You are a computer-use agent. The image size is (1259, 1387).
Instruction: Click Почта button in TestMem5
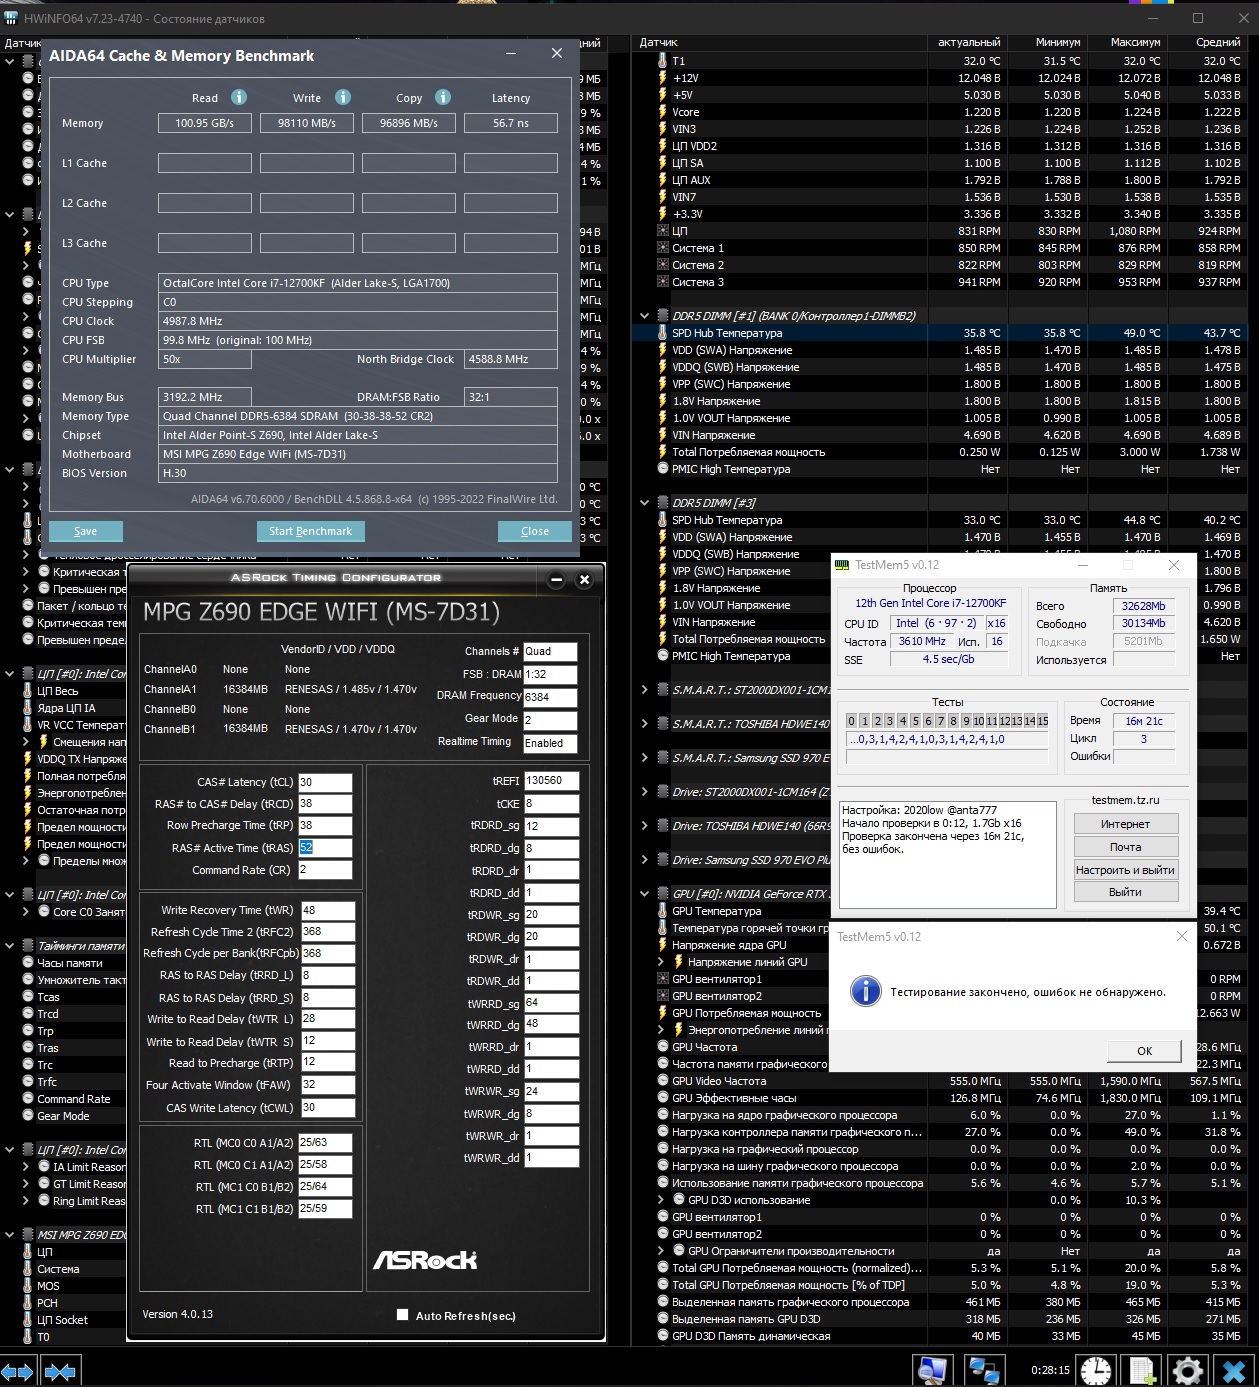pos(1126,847)
